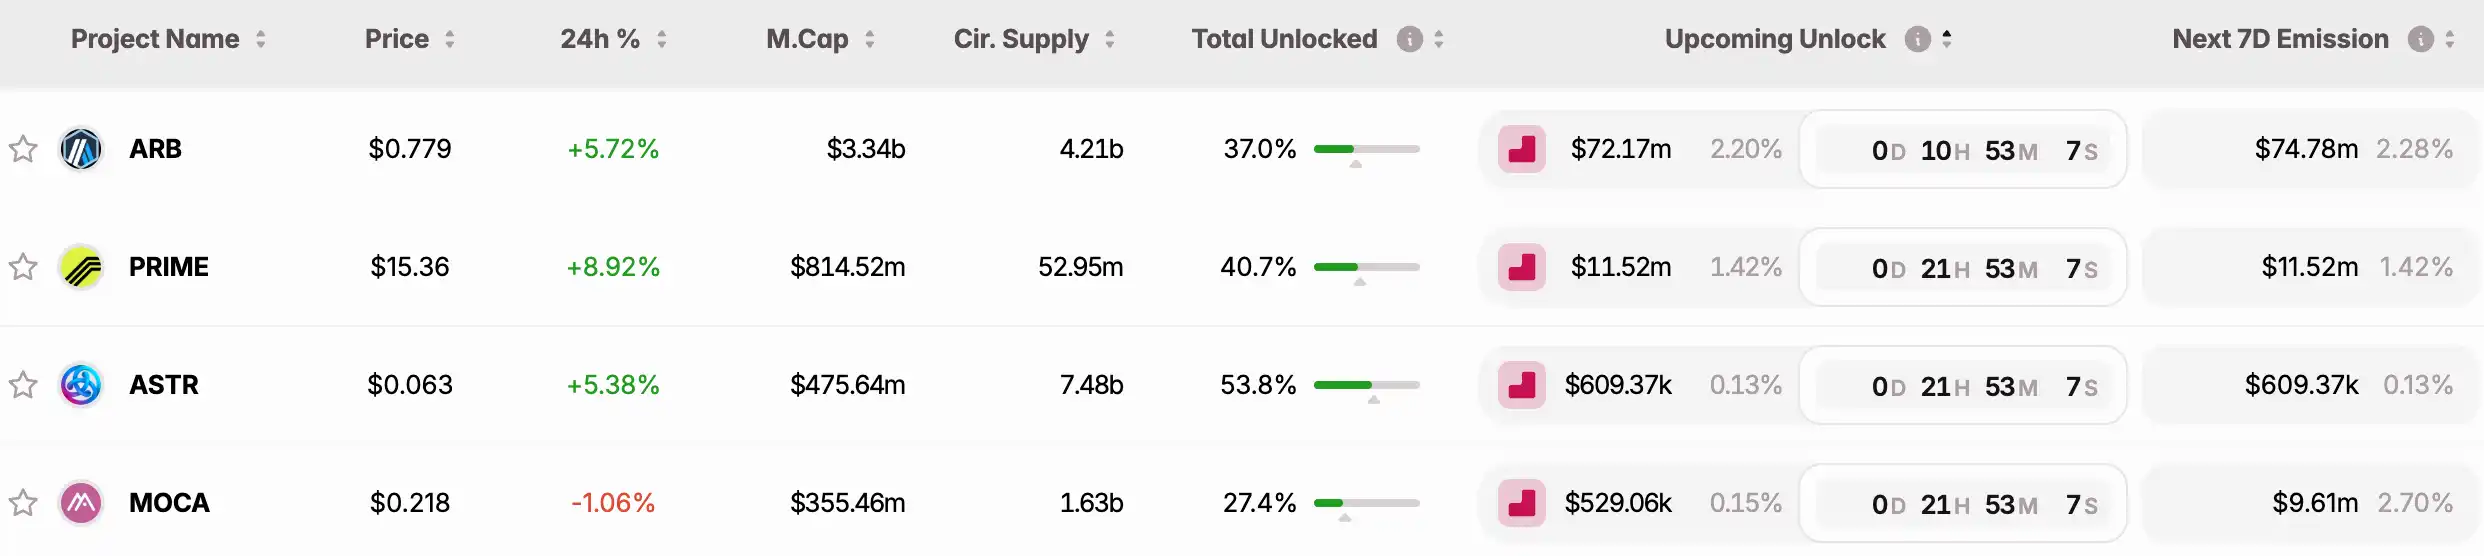Click the Total Unlocked info icon
The width and height of the screenshot is (2484, 556).
pos(1409,39)
